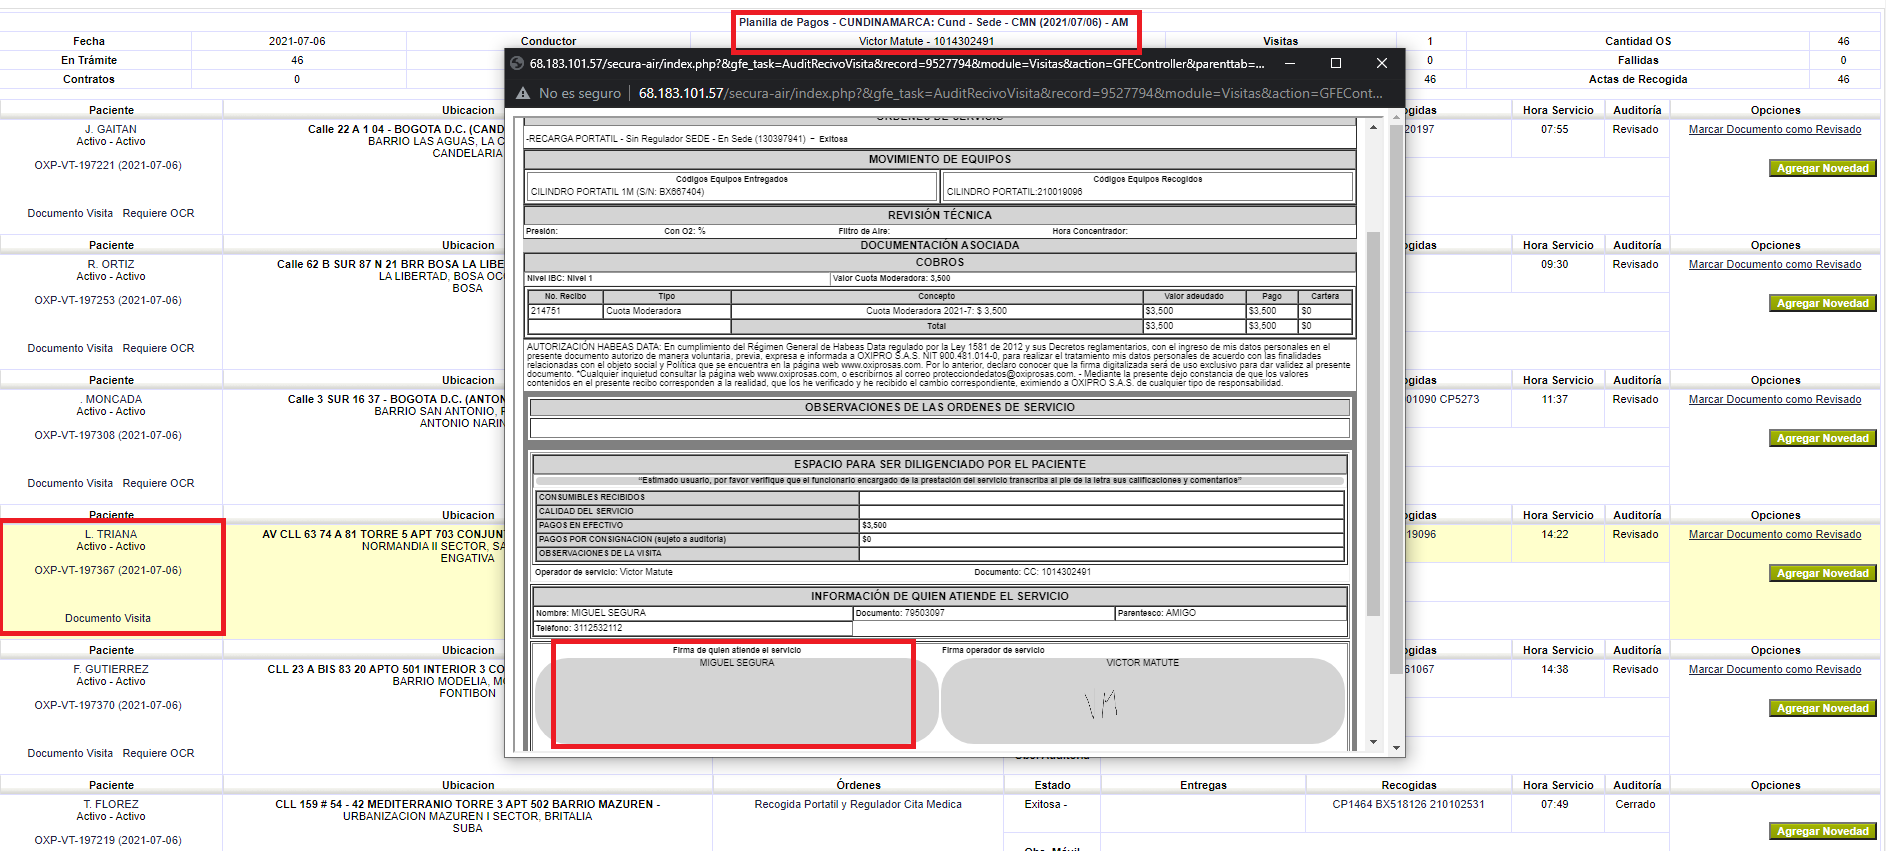The height and width of the screenshot is (851, 1886).
Task: Click patient name L. TRIANA
Action: [x=111, y=534]
